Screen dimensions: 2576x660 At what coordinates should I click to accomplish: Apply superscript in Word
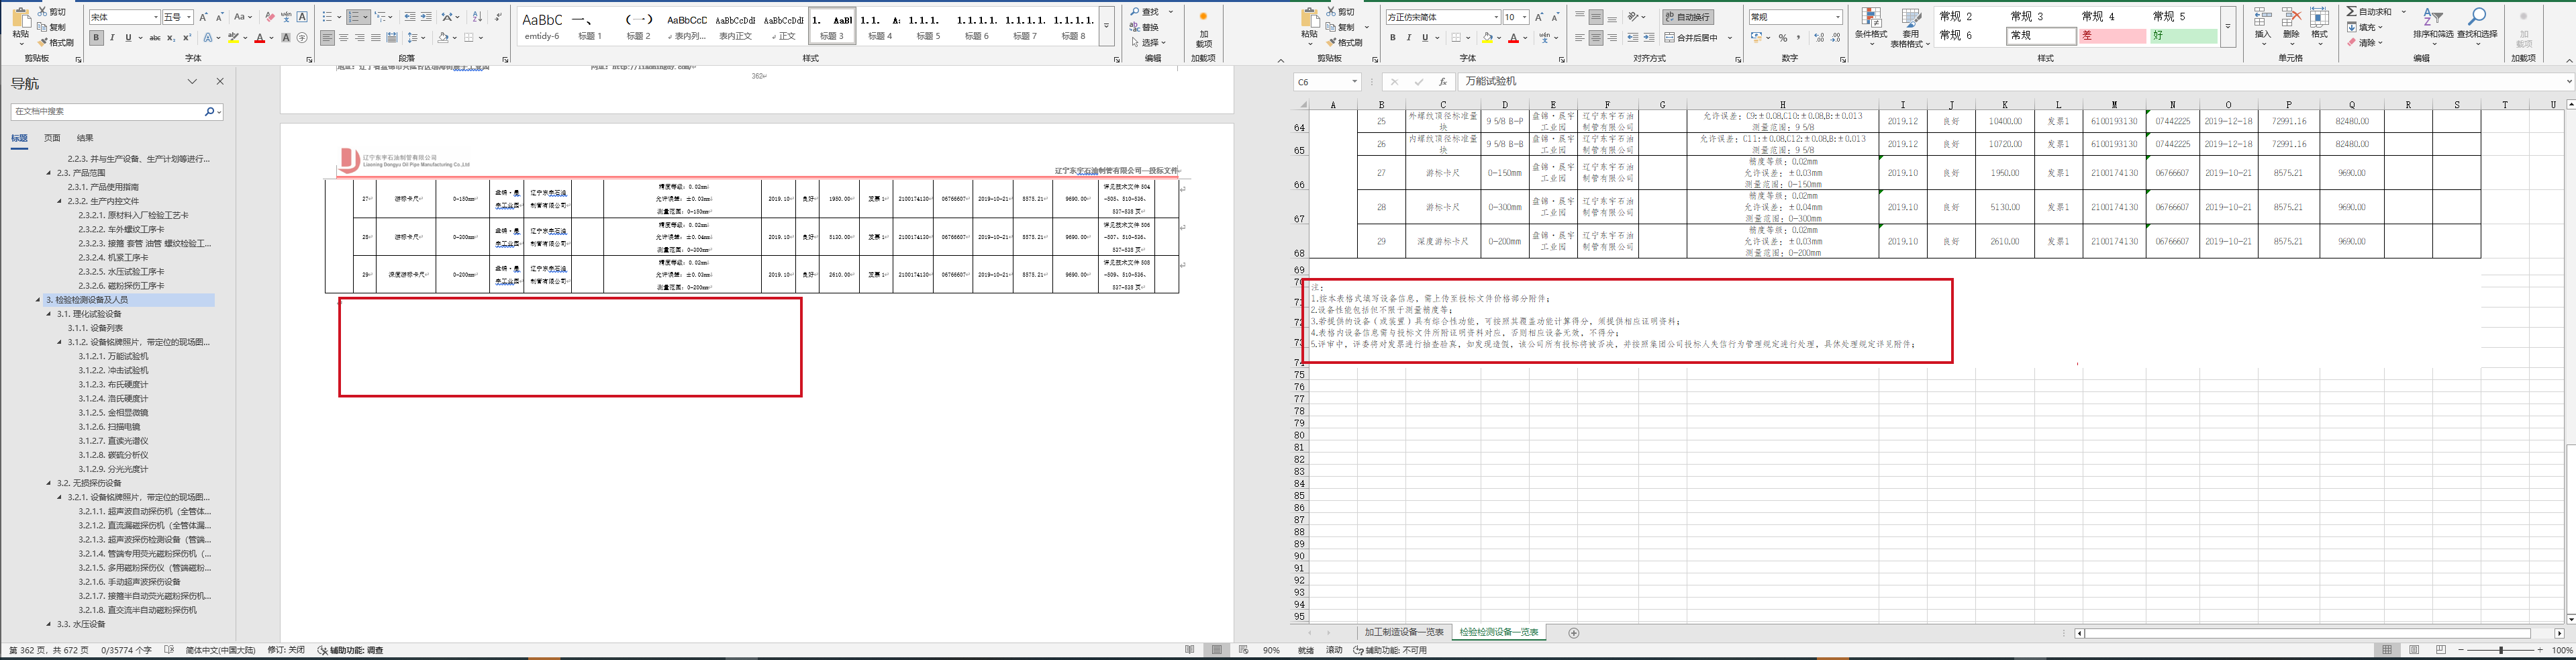click(x=186, y=38)
